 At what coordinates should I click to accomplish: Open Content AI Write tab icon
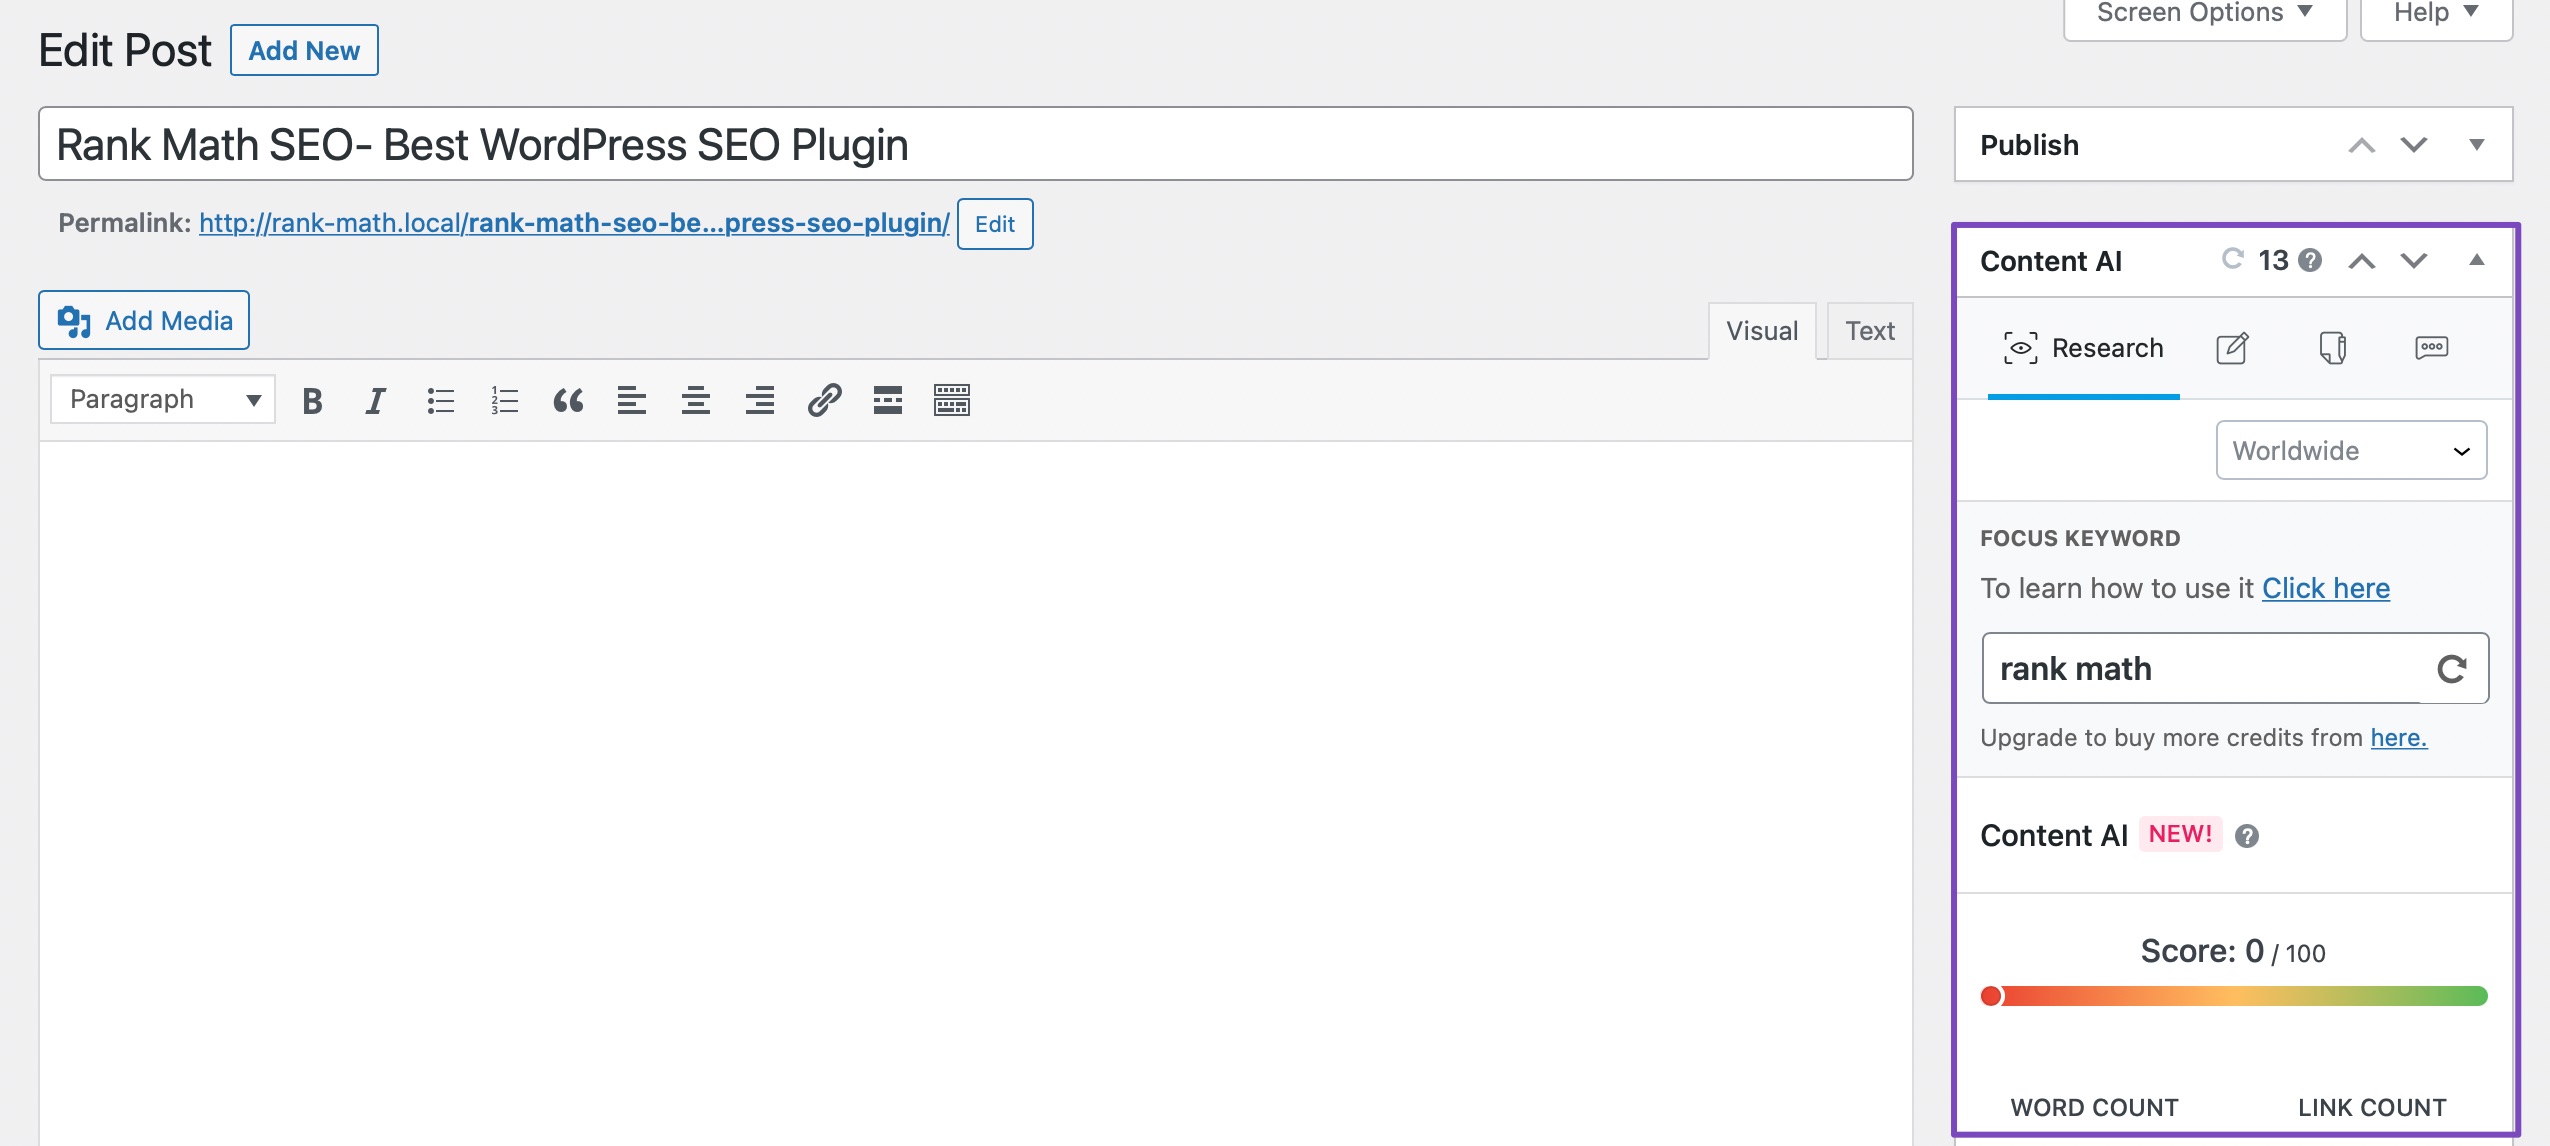[2232, 348]
